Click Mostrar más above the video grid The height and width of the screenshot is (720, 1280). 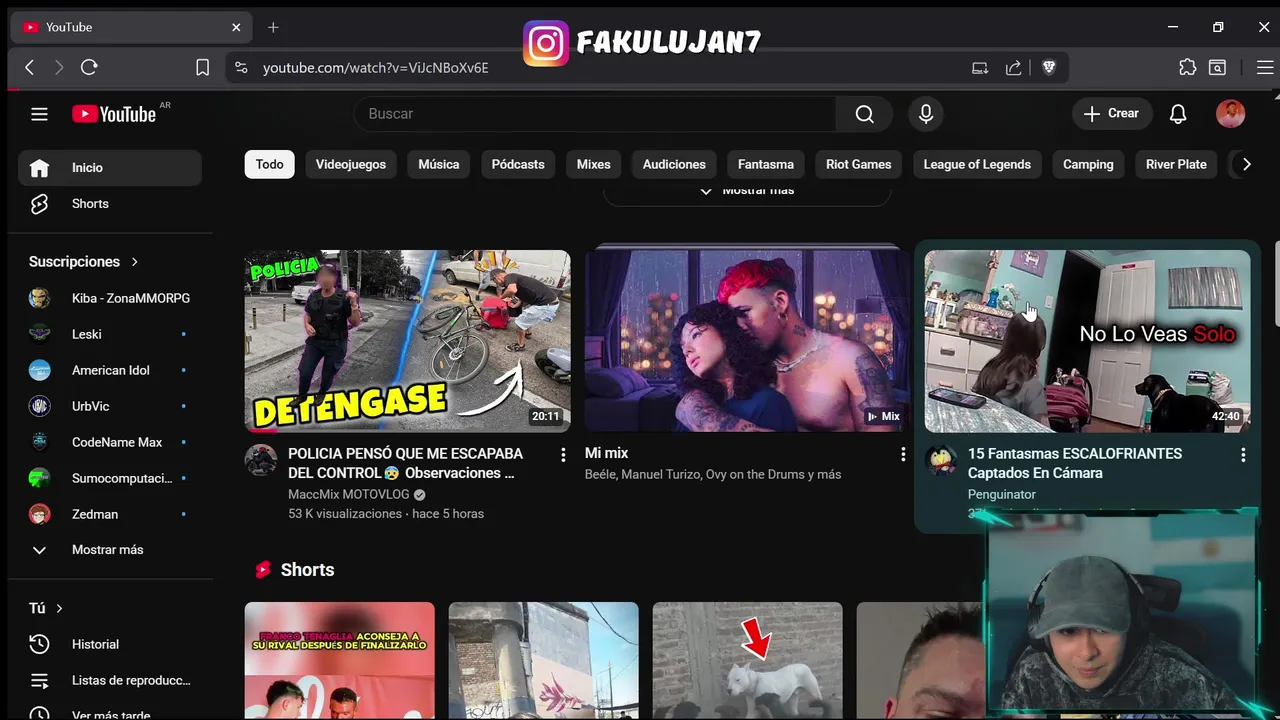tap(747, 190)
